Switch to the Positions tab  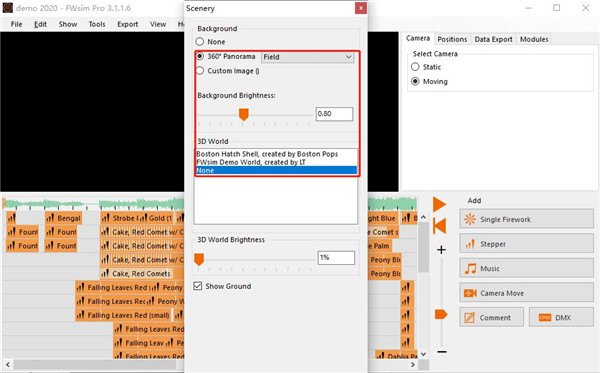click(452, 39)
